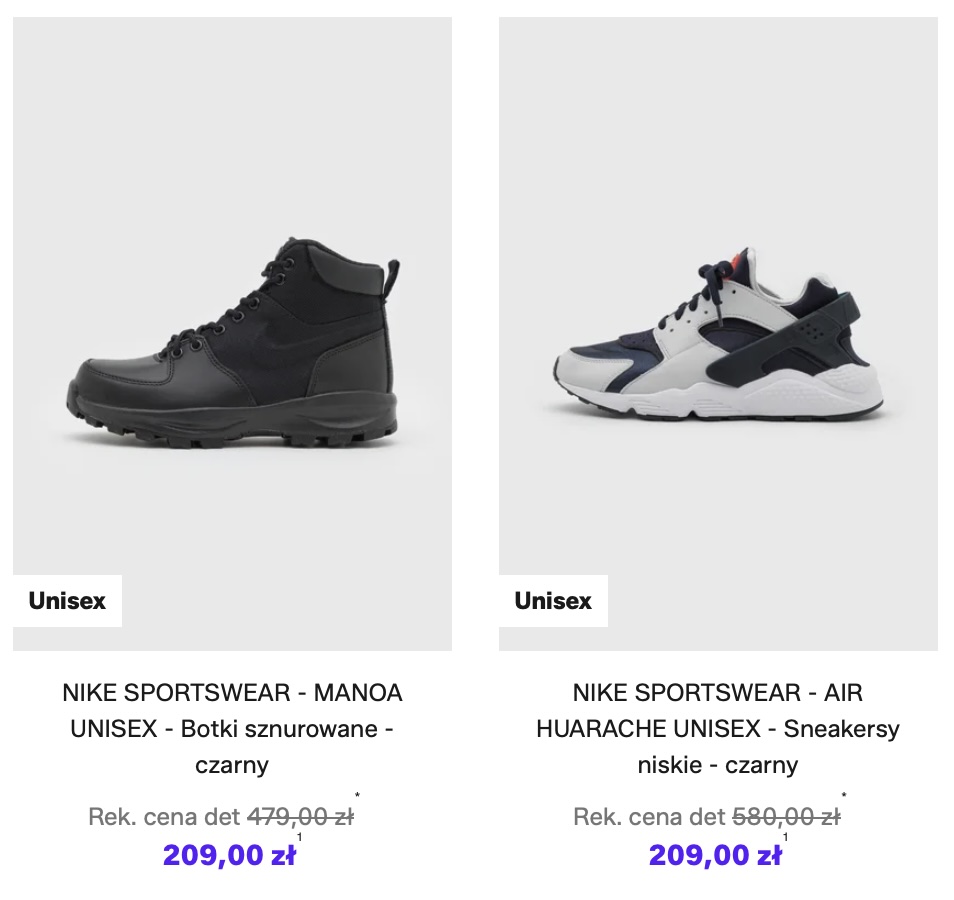
Task: Click the word "Sneakersy" in the Huarache title
Action: coord(842,729)
